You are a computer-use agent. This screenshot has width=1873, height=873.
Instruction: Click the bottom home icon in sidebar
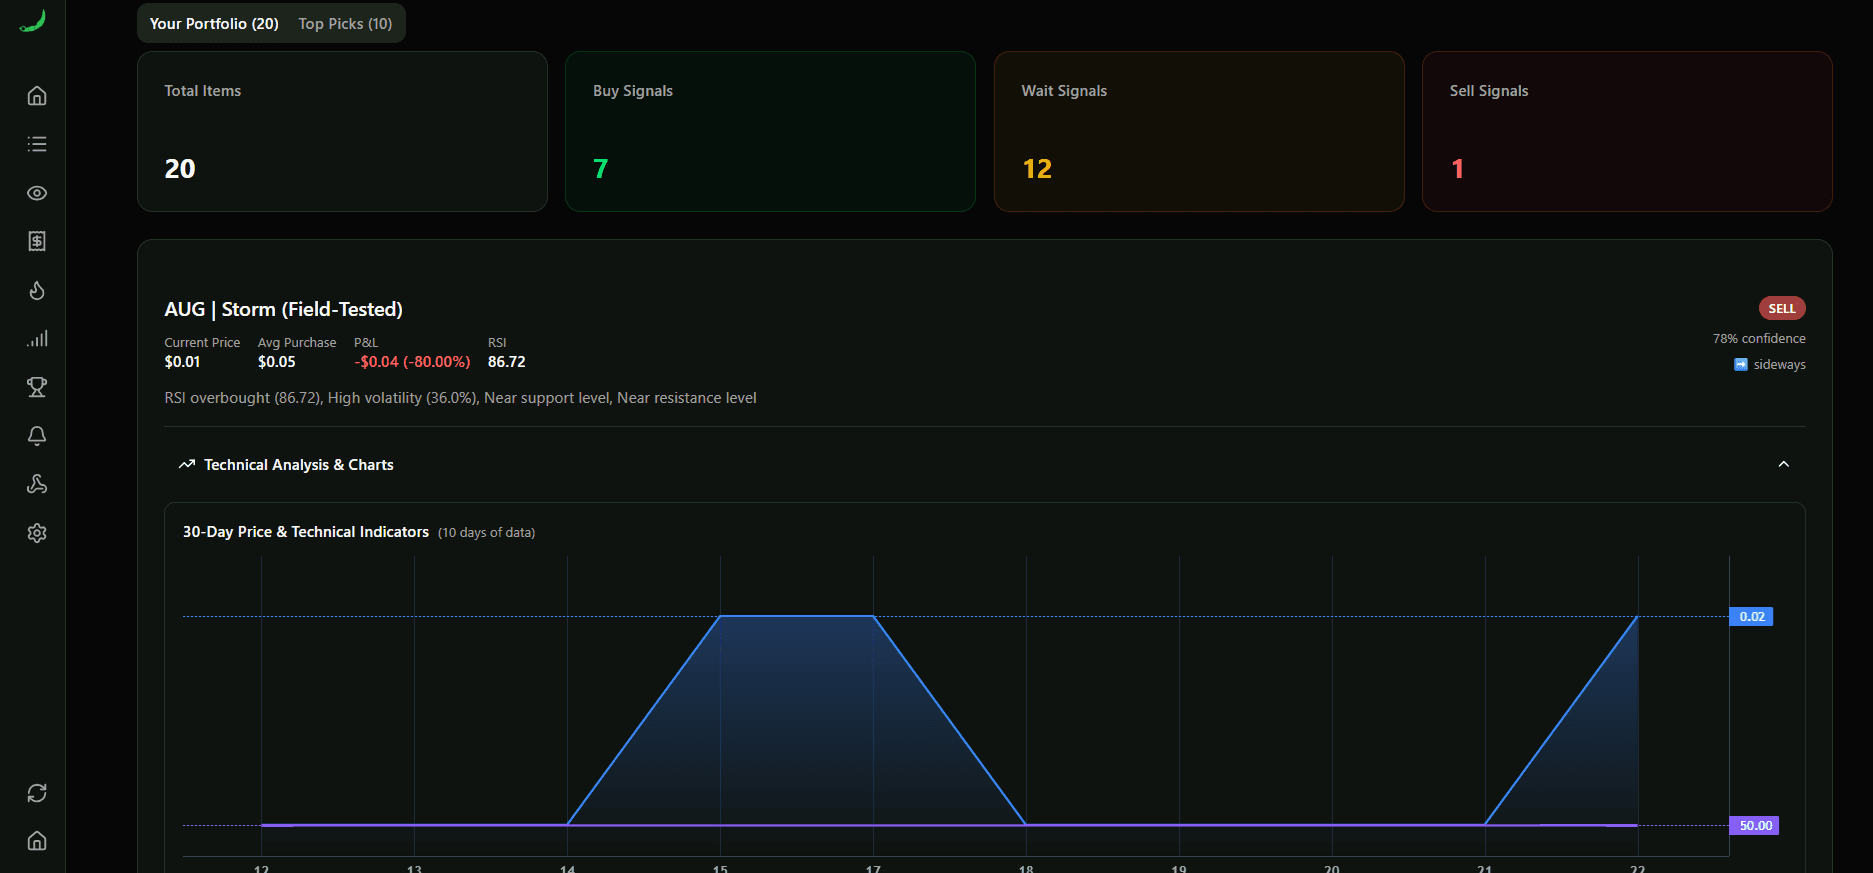click(x=37, y=841)
